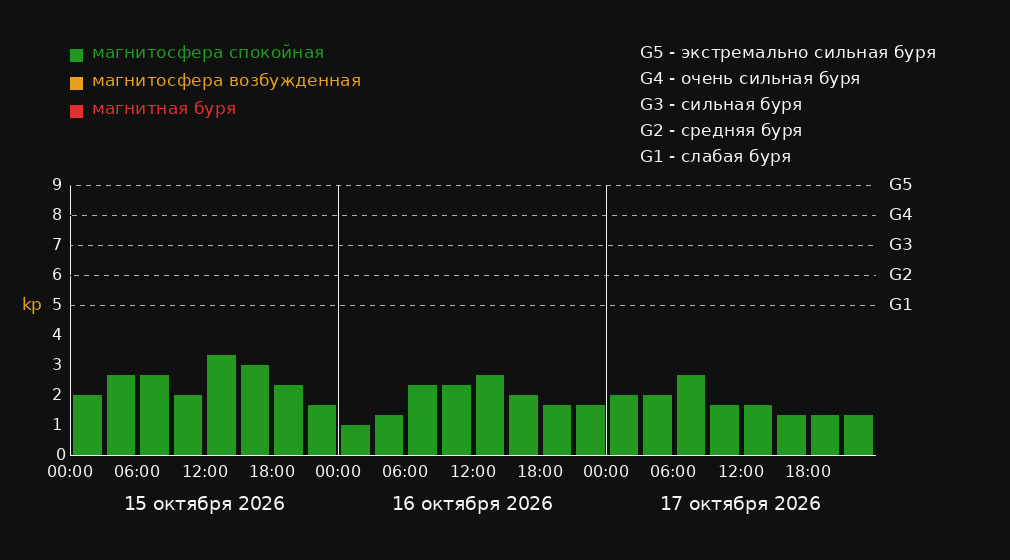
Task: Select the '17 октября 2026' date label
Action: [740, 504]
